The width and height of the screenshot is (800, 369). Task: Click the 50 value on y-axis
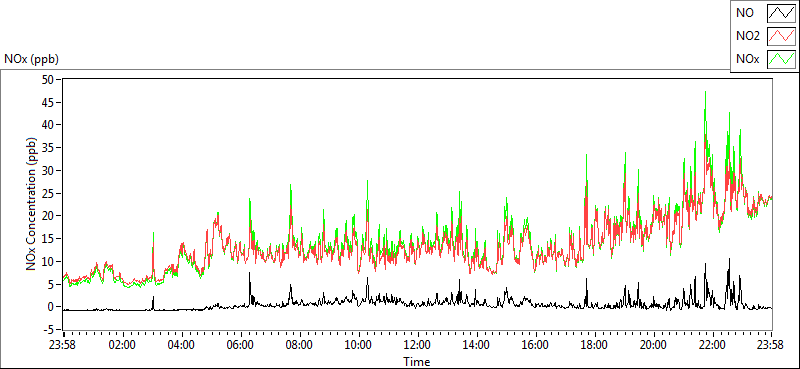[x=49, y=80]
